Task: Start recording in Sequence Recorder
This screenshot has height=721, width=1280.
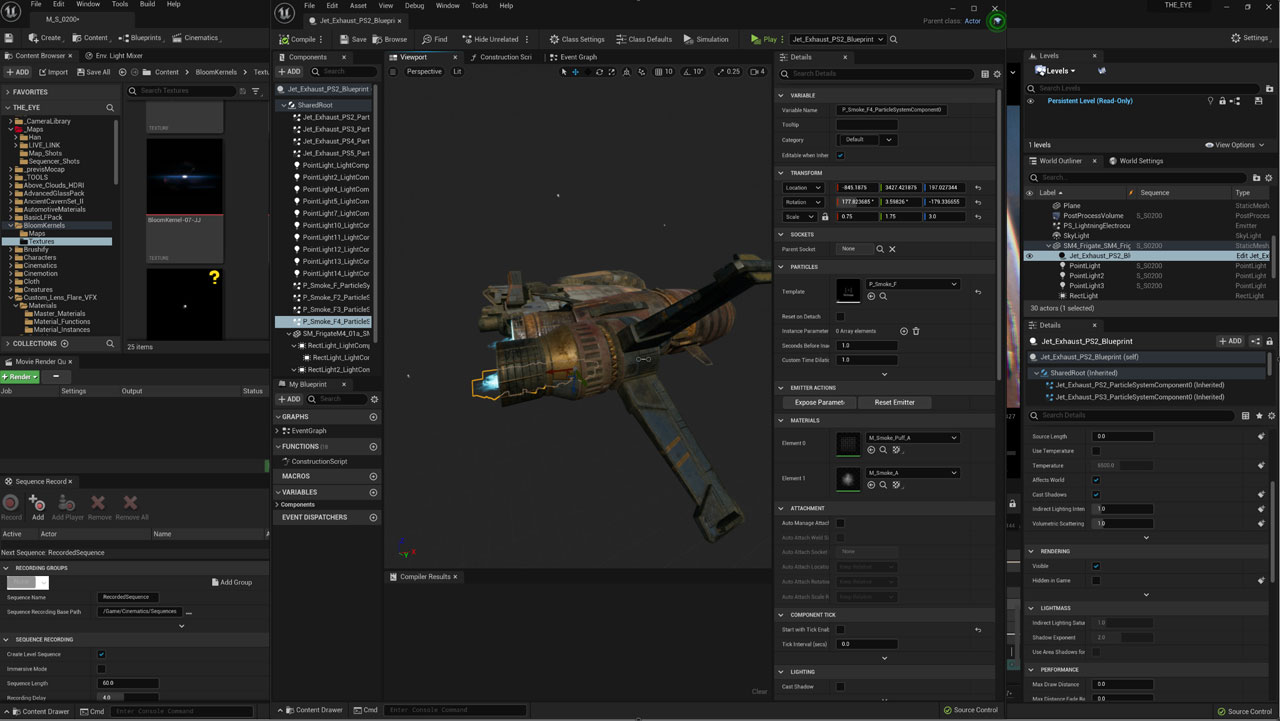Action: pyautogui.click(x=11, y=504)
